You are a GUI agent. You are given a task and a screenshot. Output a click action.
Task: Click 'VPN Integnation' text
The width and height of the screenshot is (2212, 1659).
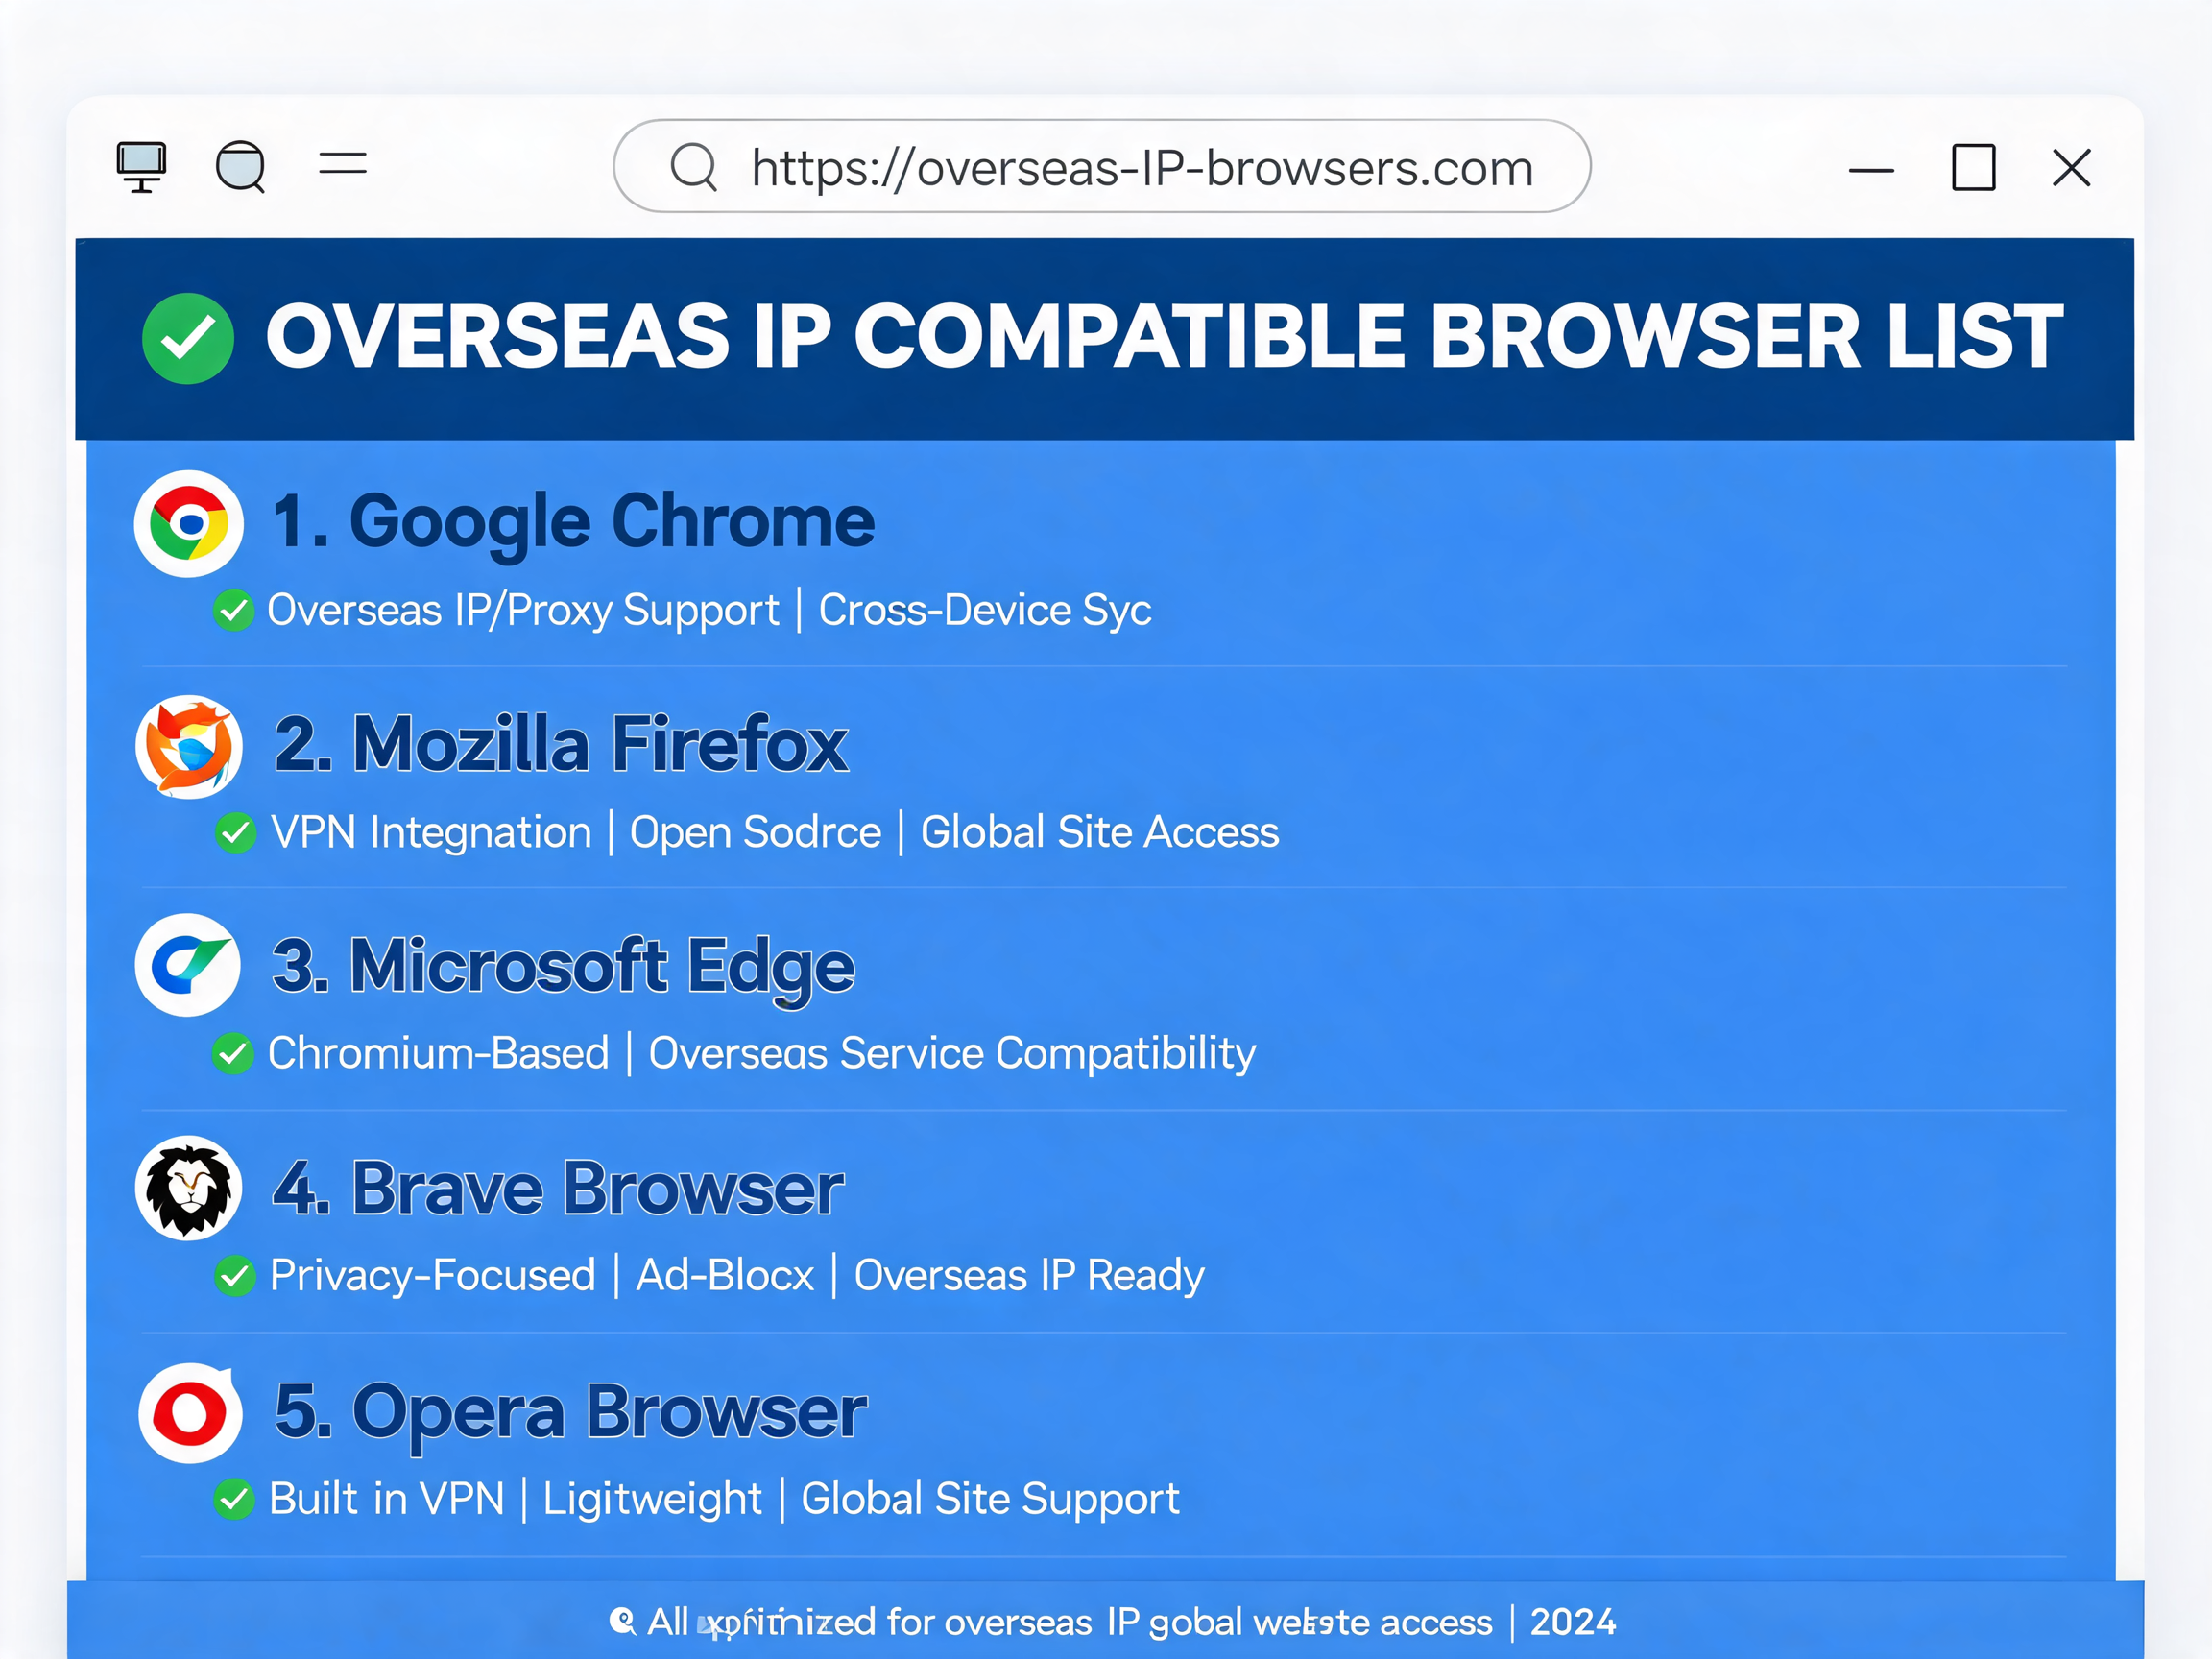(x=431, y=832)
